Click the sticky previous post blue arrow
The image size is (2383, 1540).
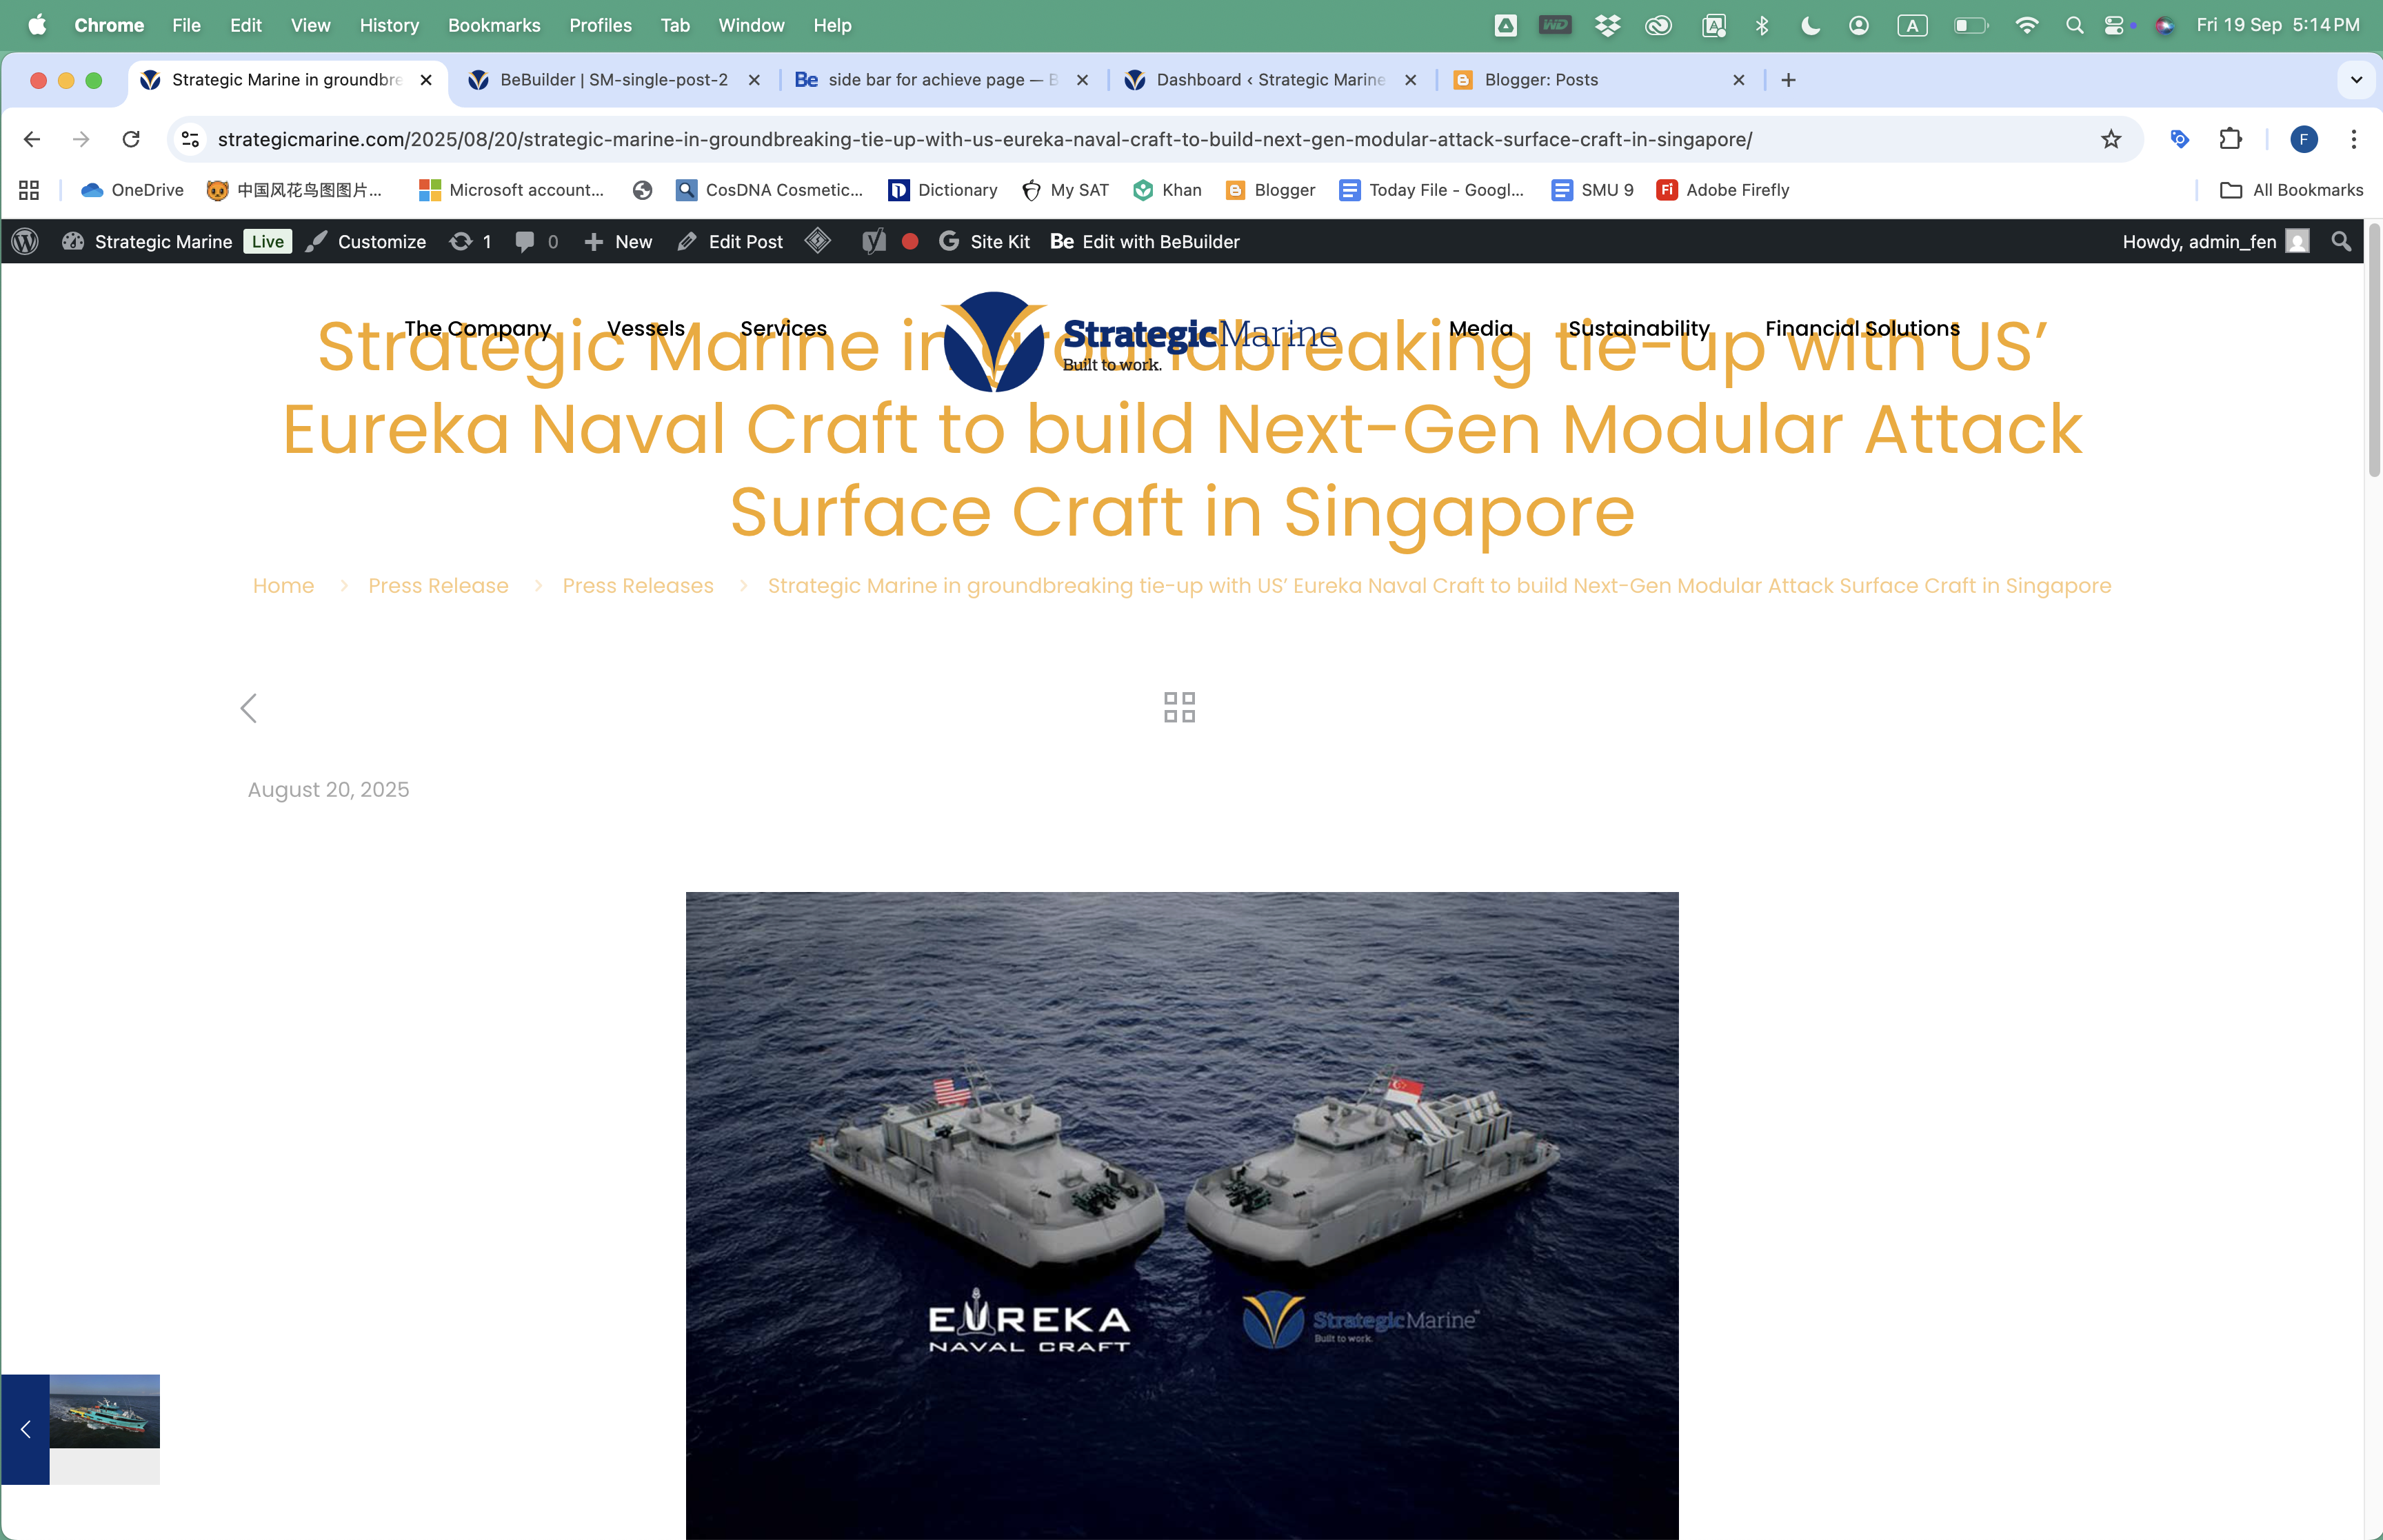click(25, 1429)
